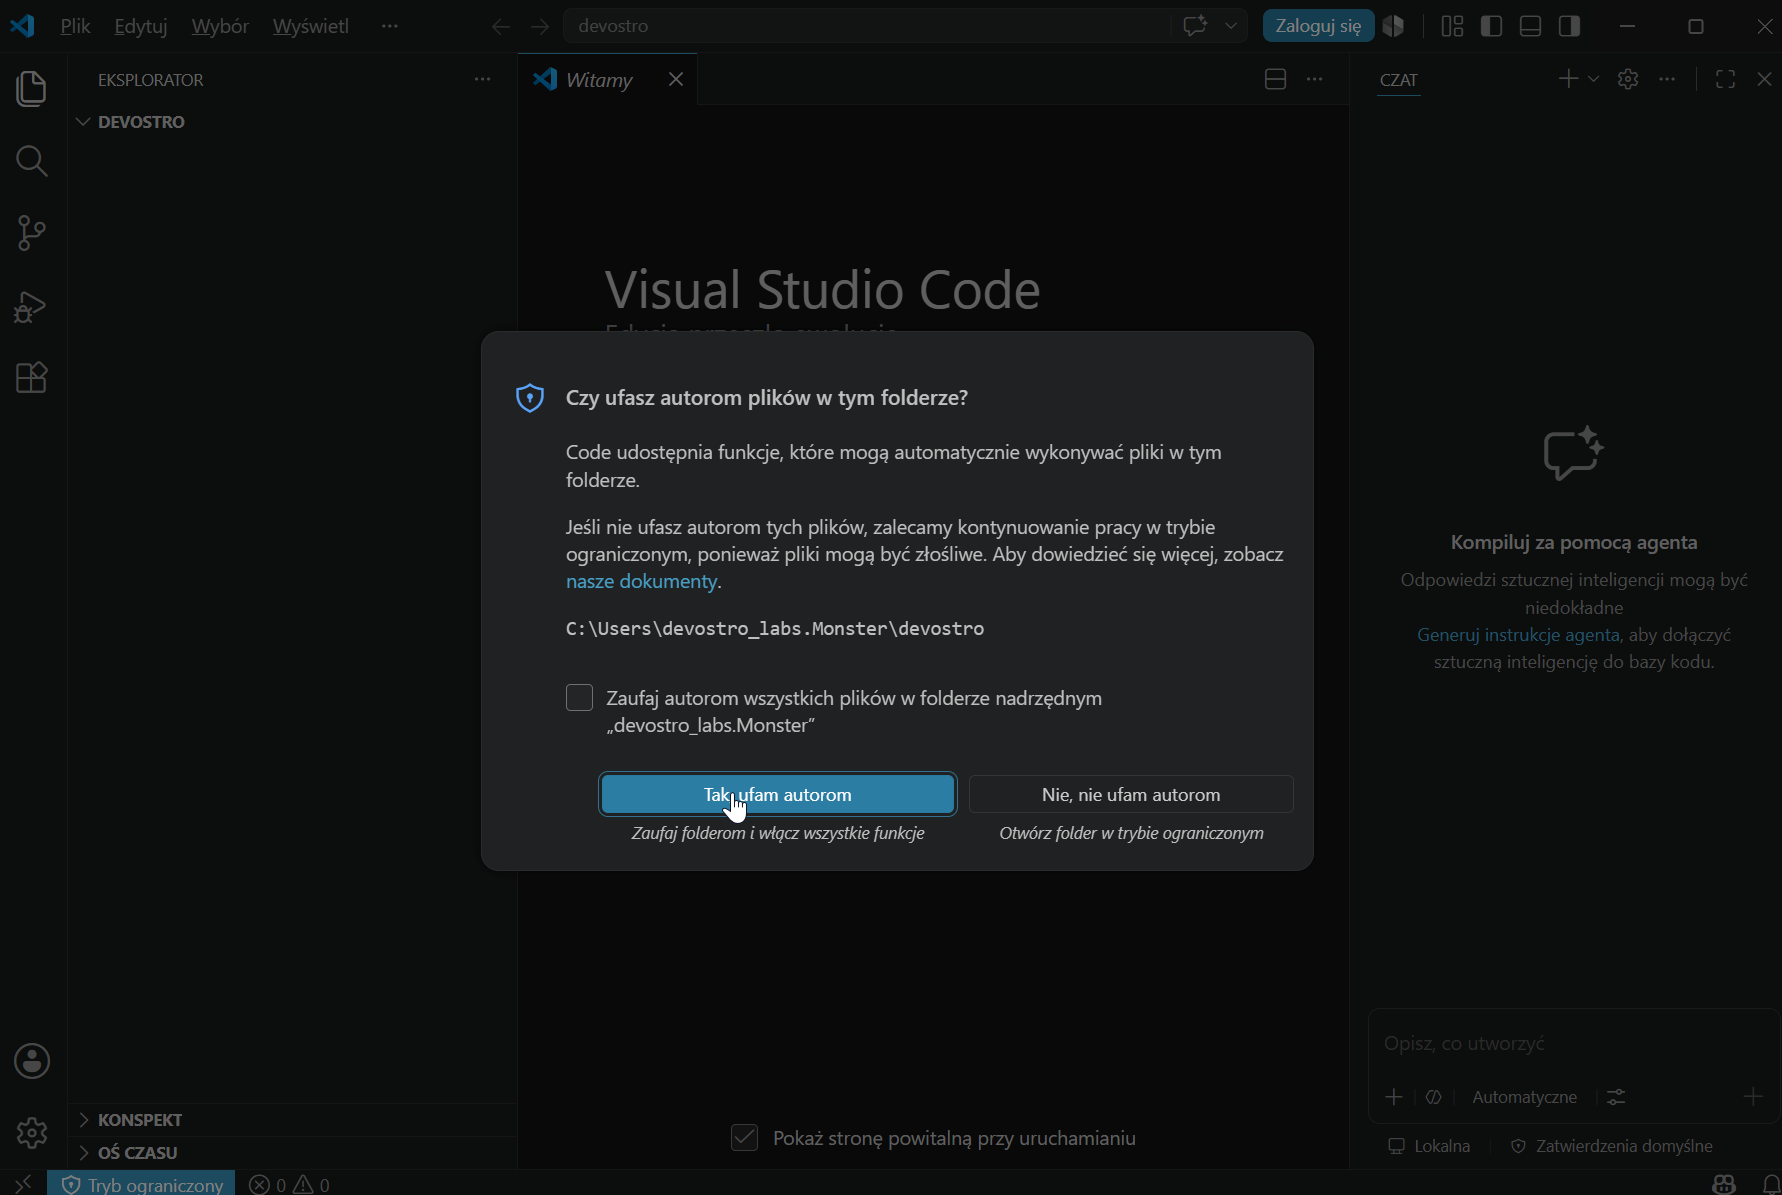The width and height of the screenshot is (1782, 1195).
Task: Click the folder path C:\Users\devostro_labs.Monster\devostro
Action: coord(775,629)
